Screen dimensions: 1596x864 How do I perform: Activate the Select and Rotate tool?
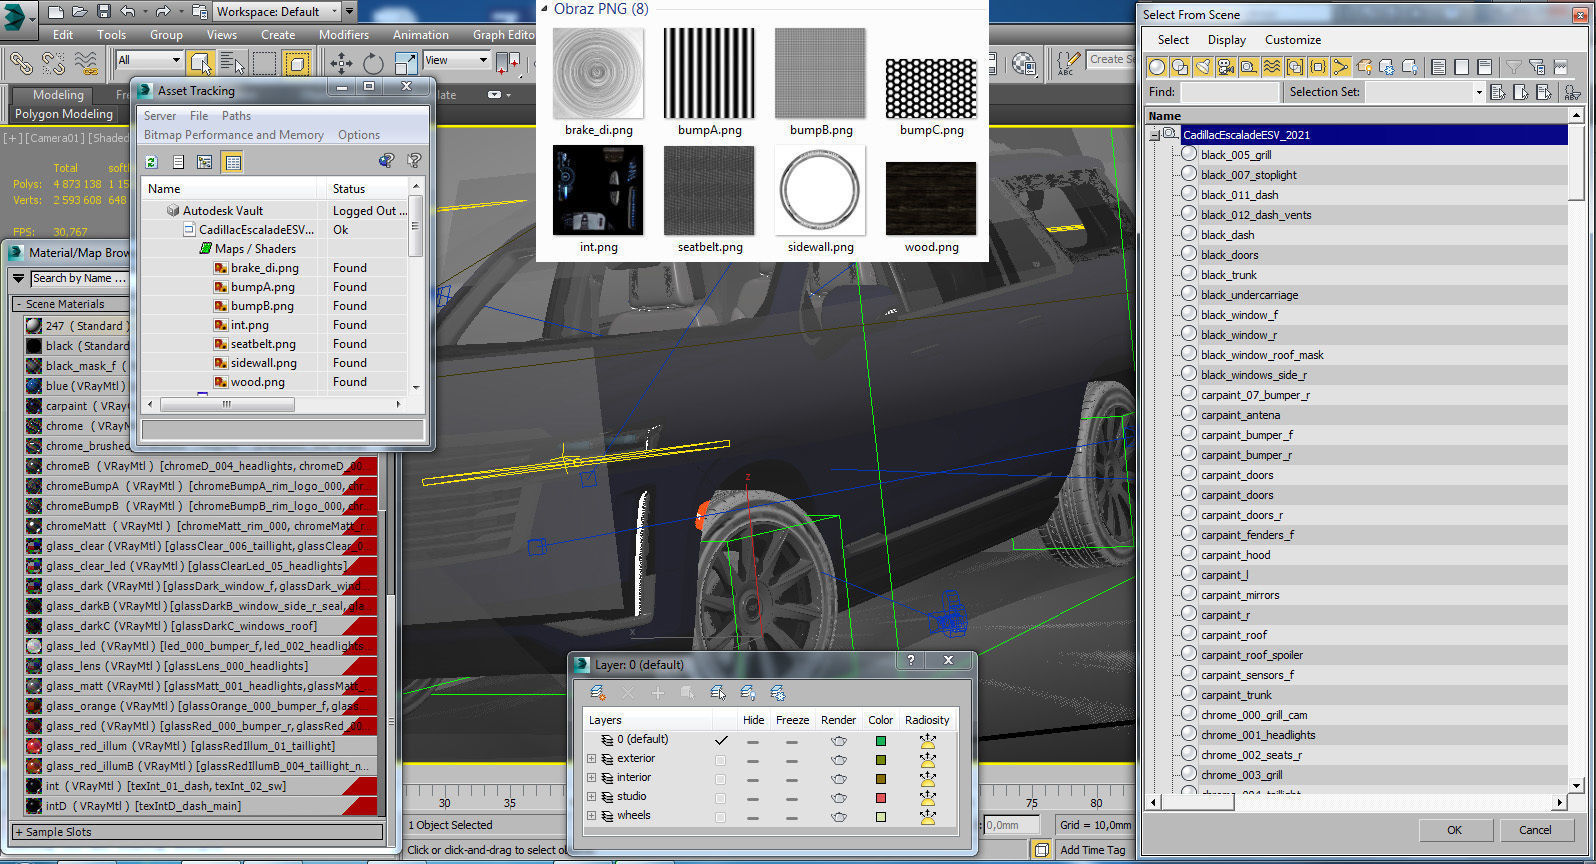click(373, 63)
